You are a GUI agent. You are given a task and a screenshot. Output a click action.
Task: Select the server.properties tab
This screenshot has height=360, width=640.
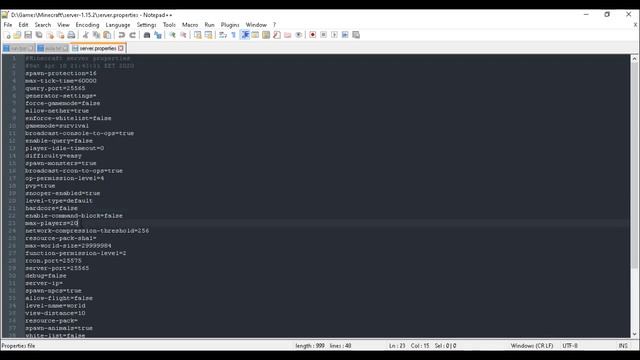(x=98, y=48)
